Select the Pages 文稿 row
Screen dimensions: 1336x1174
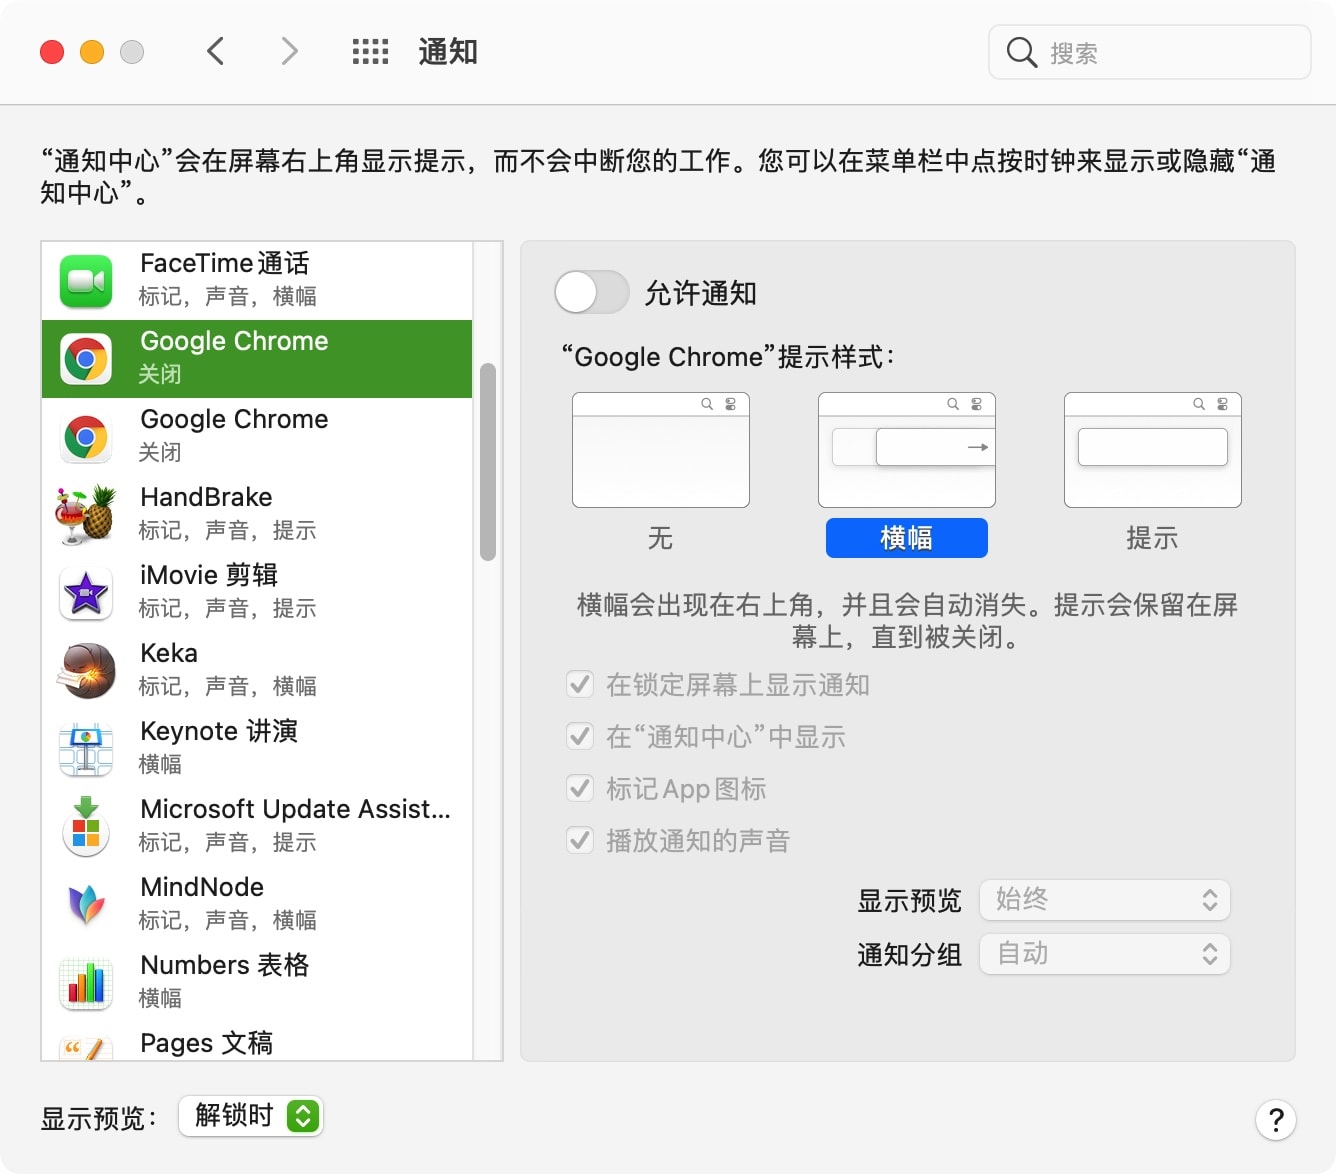pos(257,1041)
